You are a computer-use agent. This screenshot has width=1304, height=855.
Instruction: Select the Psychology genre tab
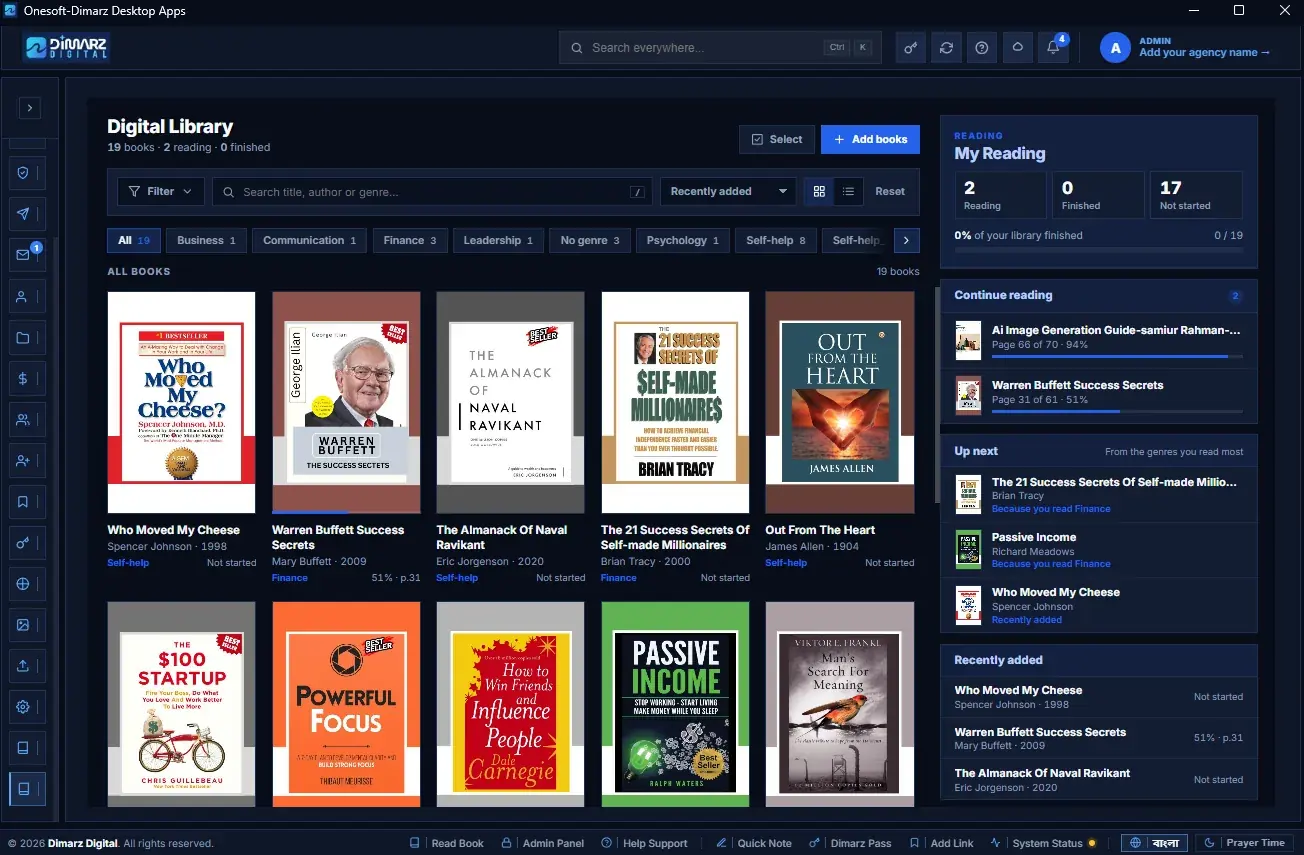coord(682,241)
